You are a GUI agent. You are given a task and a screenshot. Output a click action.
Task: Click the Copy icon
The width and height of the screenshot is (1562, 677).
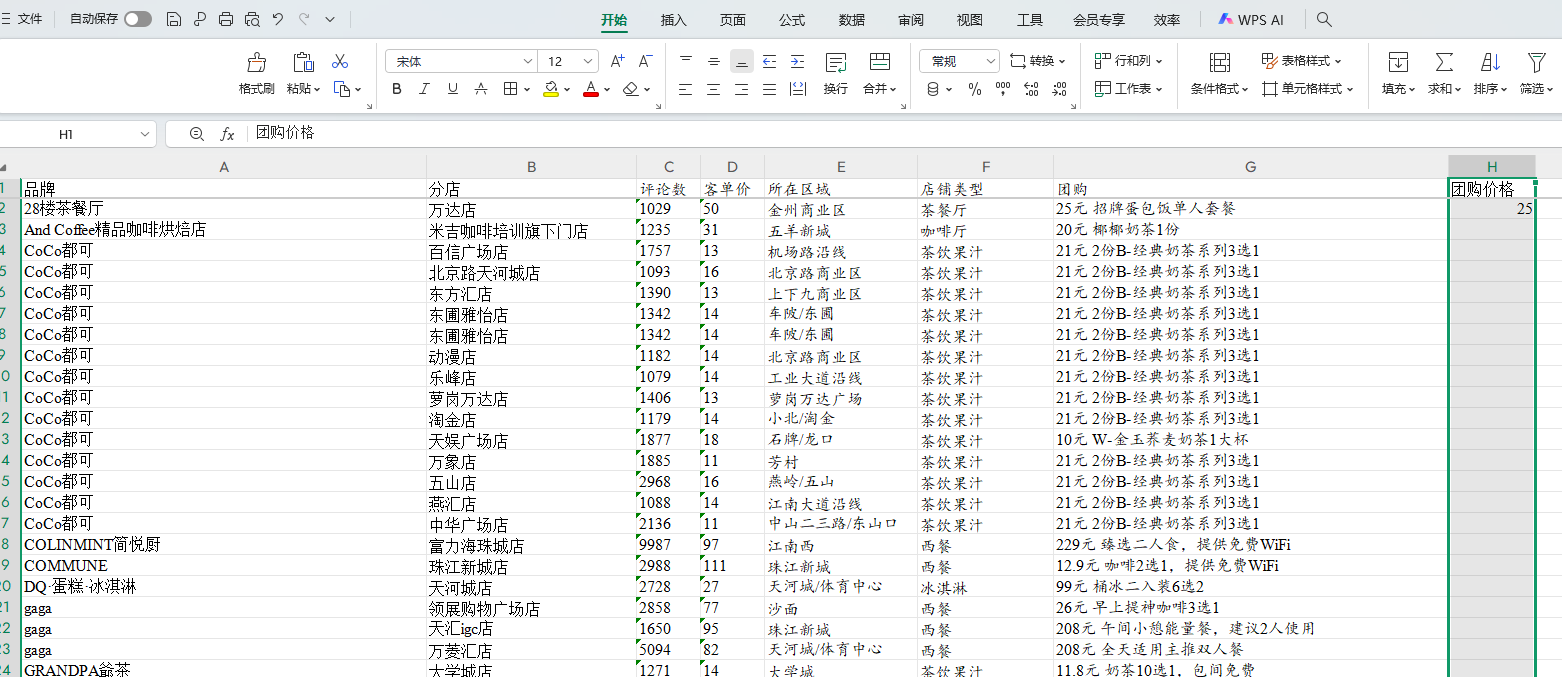[x=341, y=89]
